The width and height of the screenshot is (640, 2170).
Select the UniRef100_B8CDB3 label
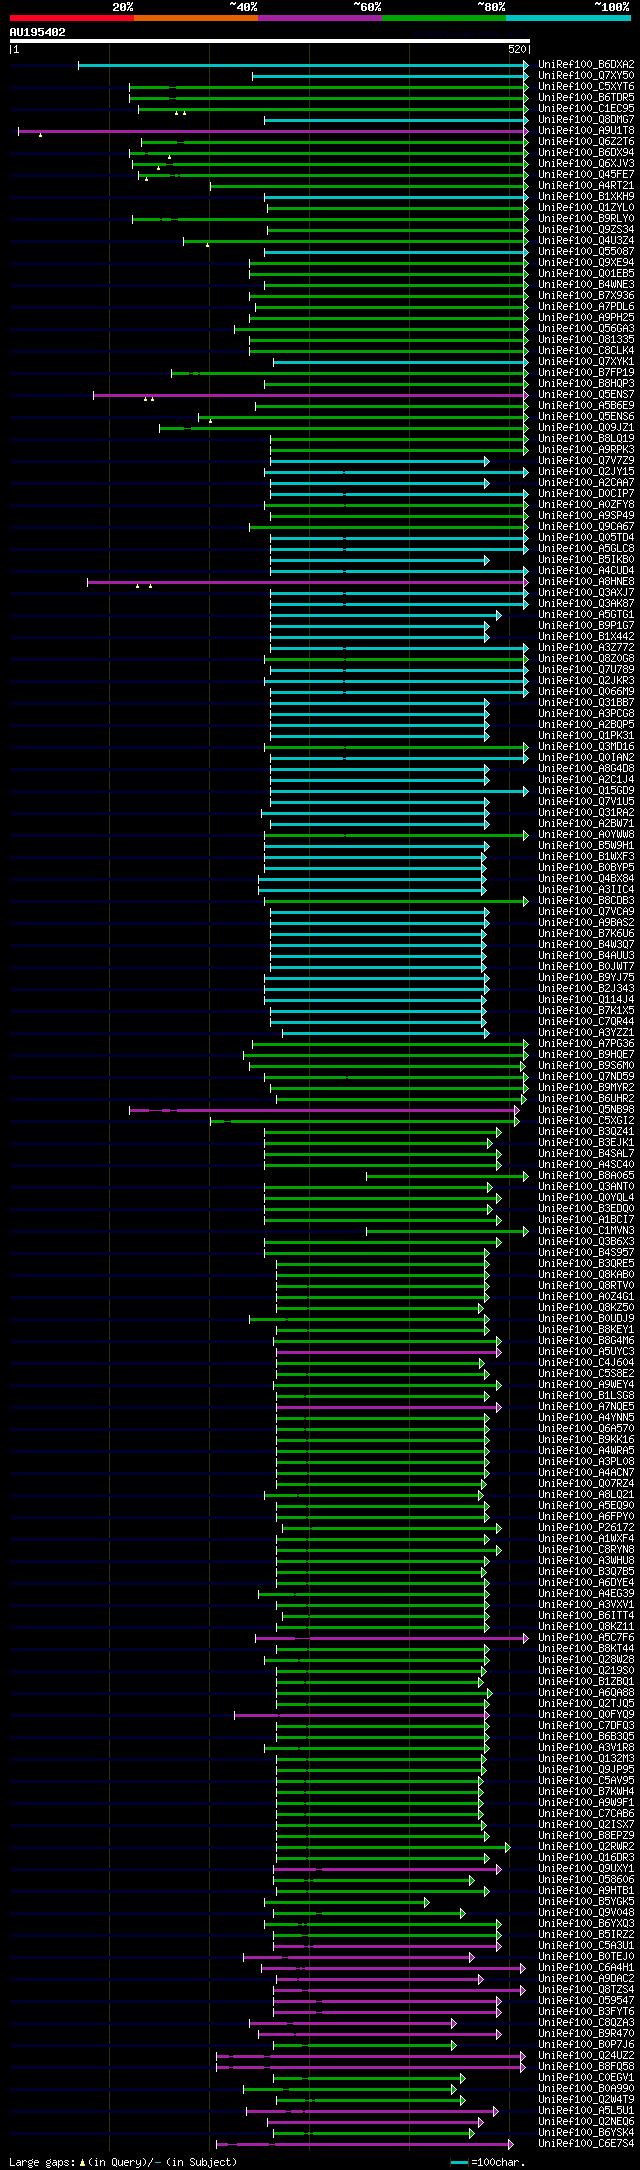point(586,901)
